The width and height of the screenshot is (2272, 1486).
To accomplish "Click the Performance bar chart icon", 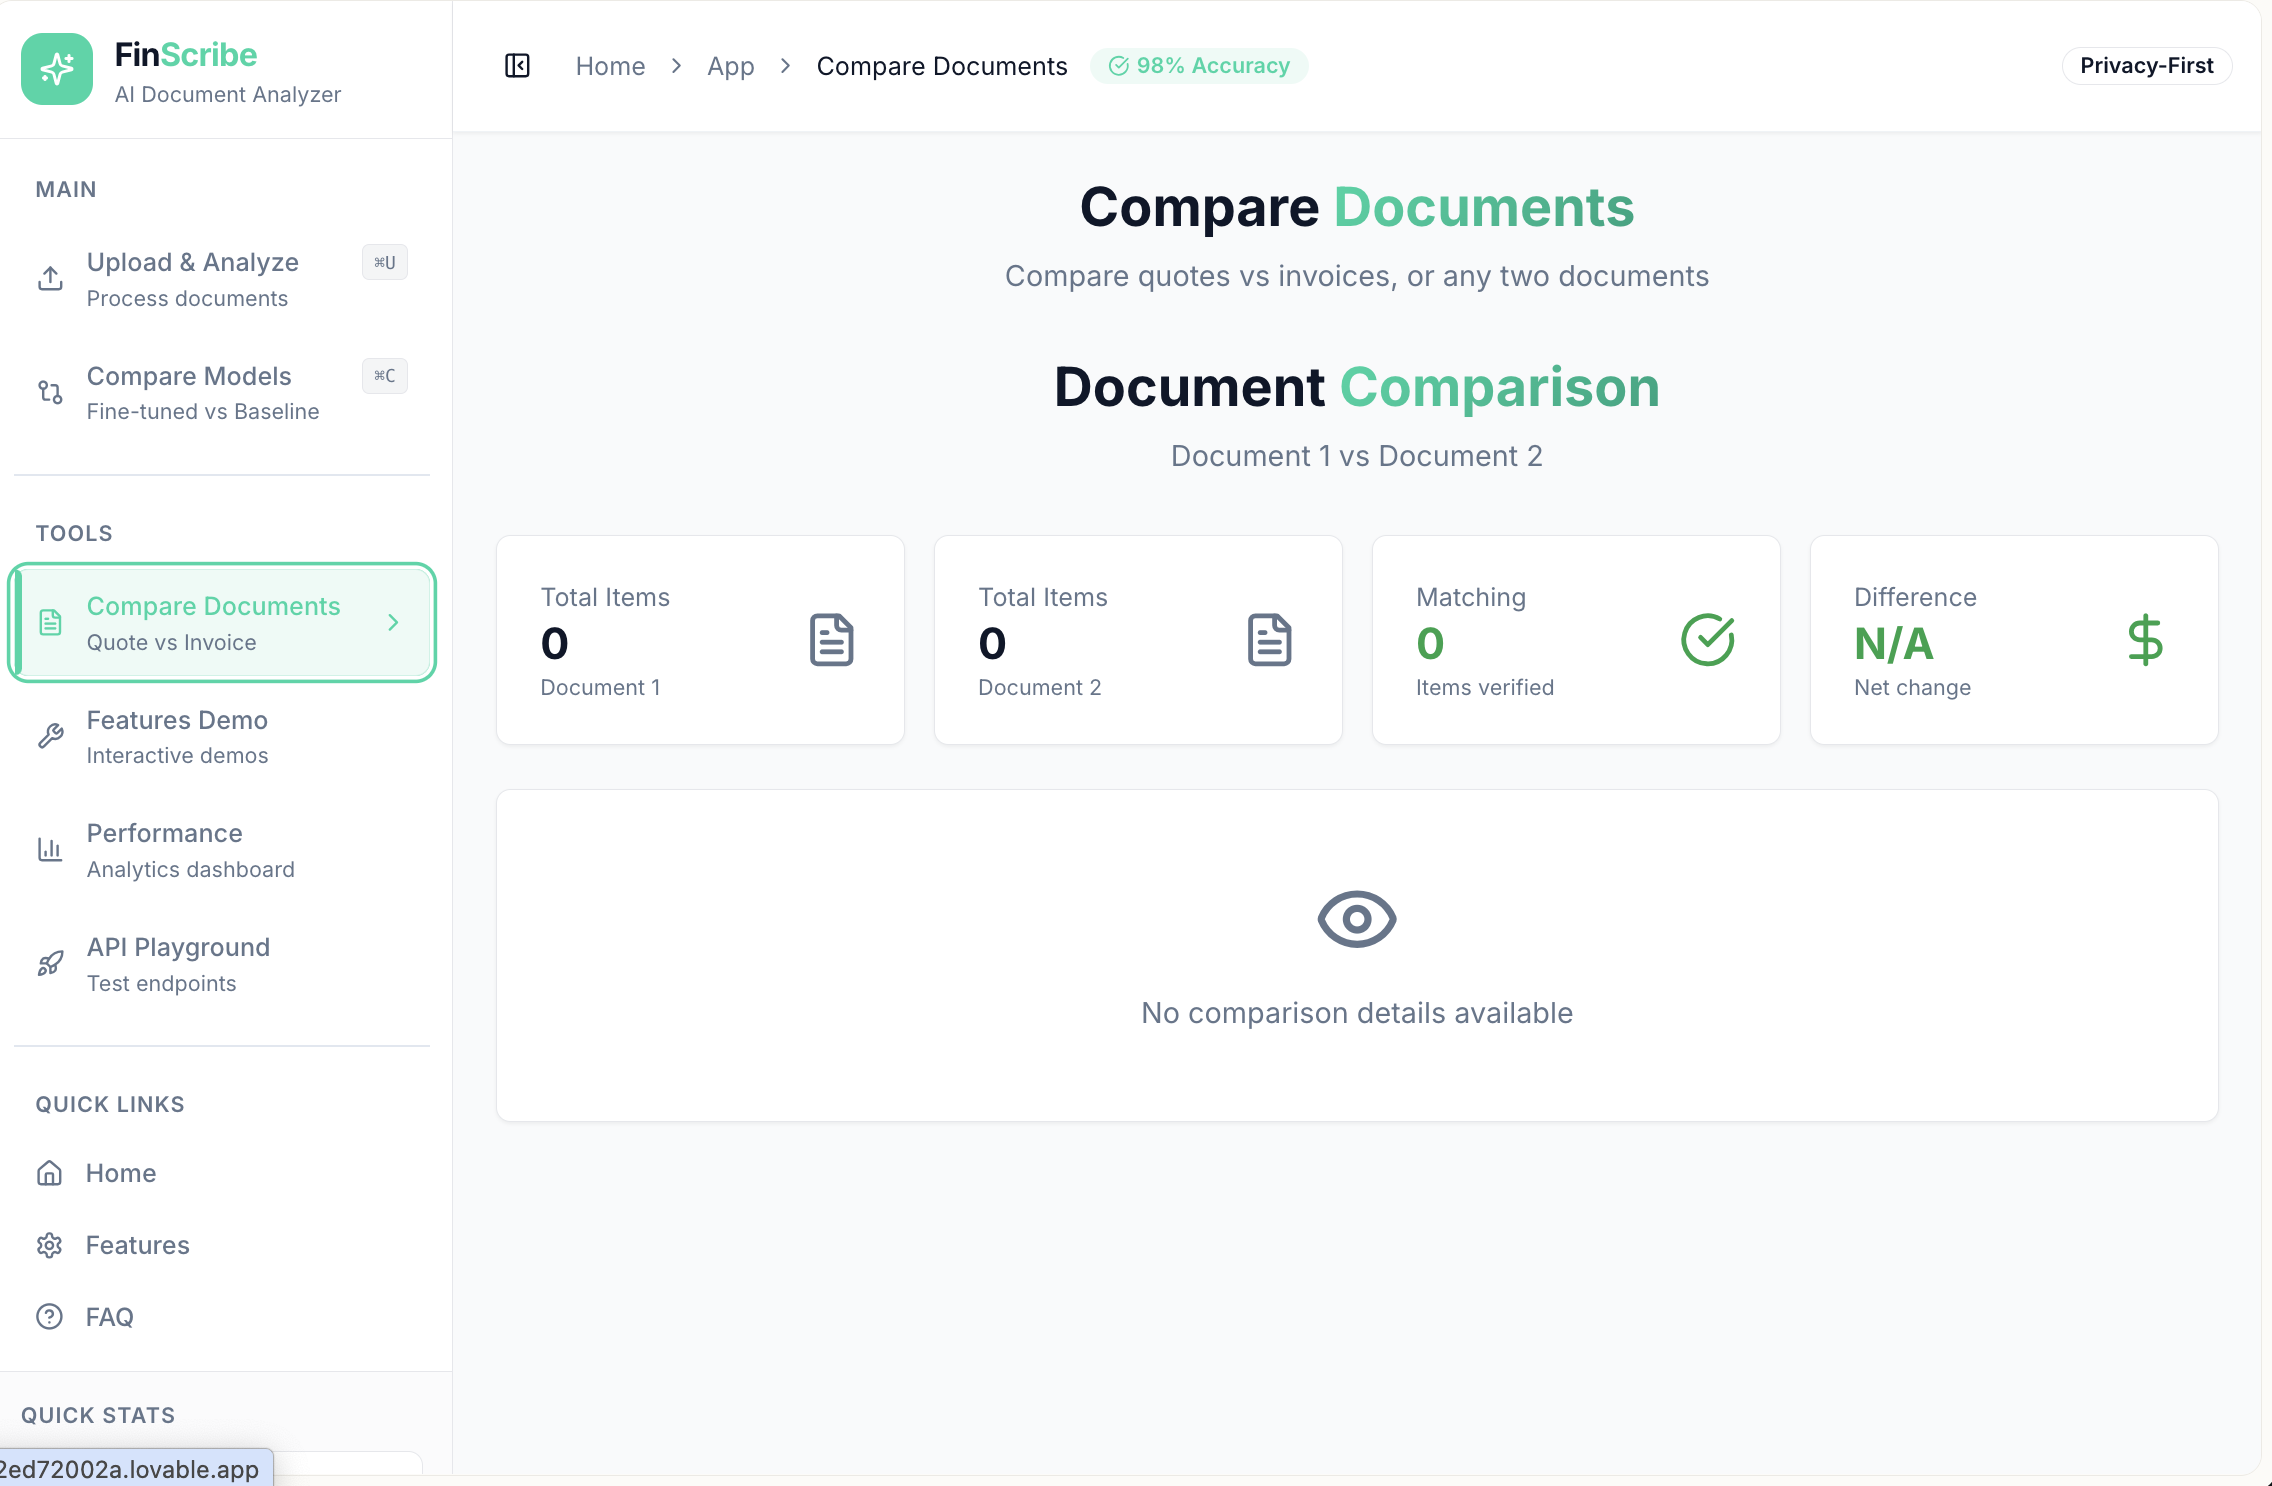I will (x=50, y=850).
